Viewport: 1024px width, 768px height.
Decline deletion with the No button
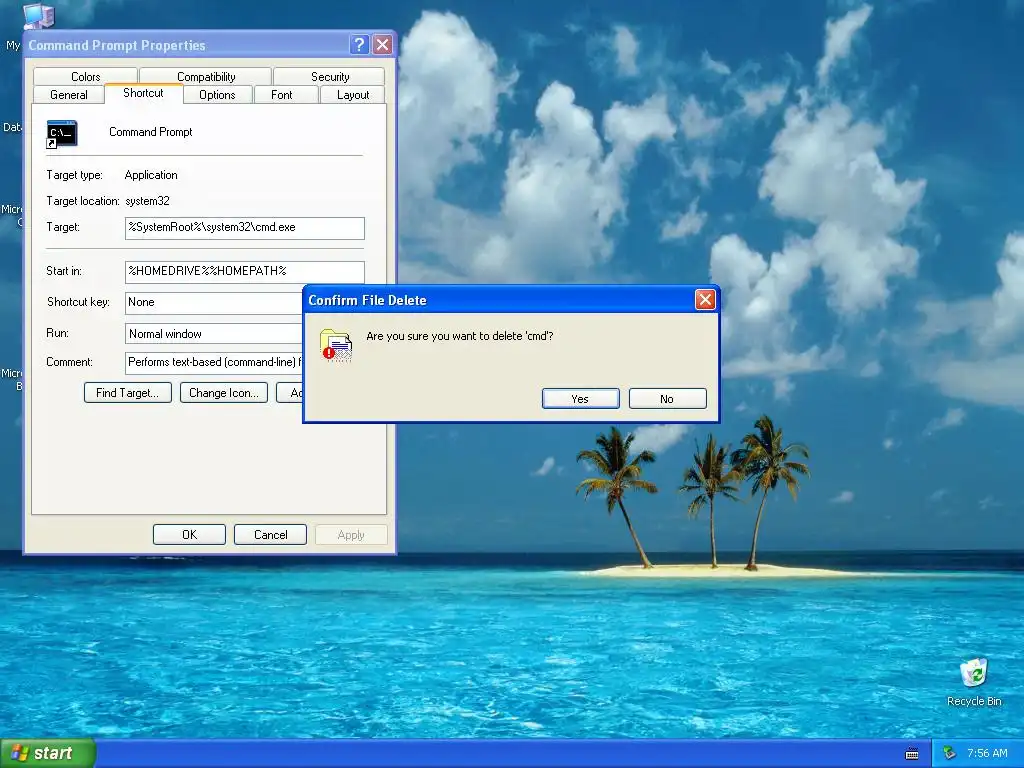[x=667, y=399]
